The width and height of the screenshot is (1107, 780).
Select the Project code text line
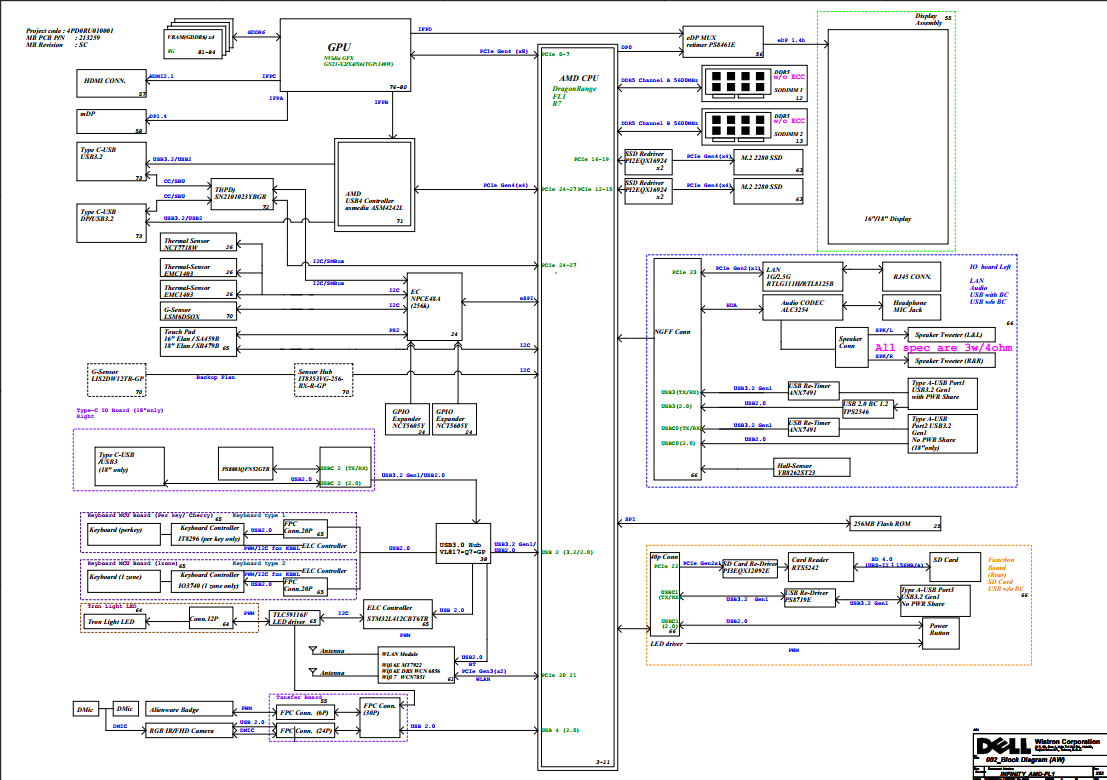pyautogui.click(x=70, y=31)
